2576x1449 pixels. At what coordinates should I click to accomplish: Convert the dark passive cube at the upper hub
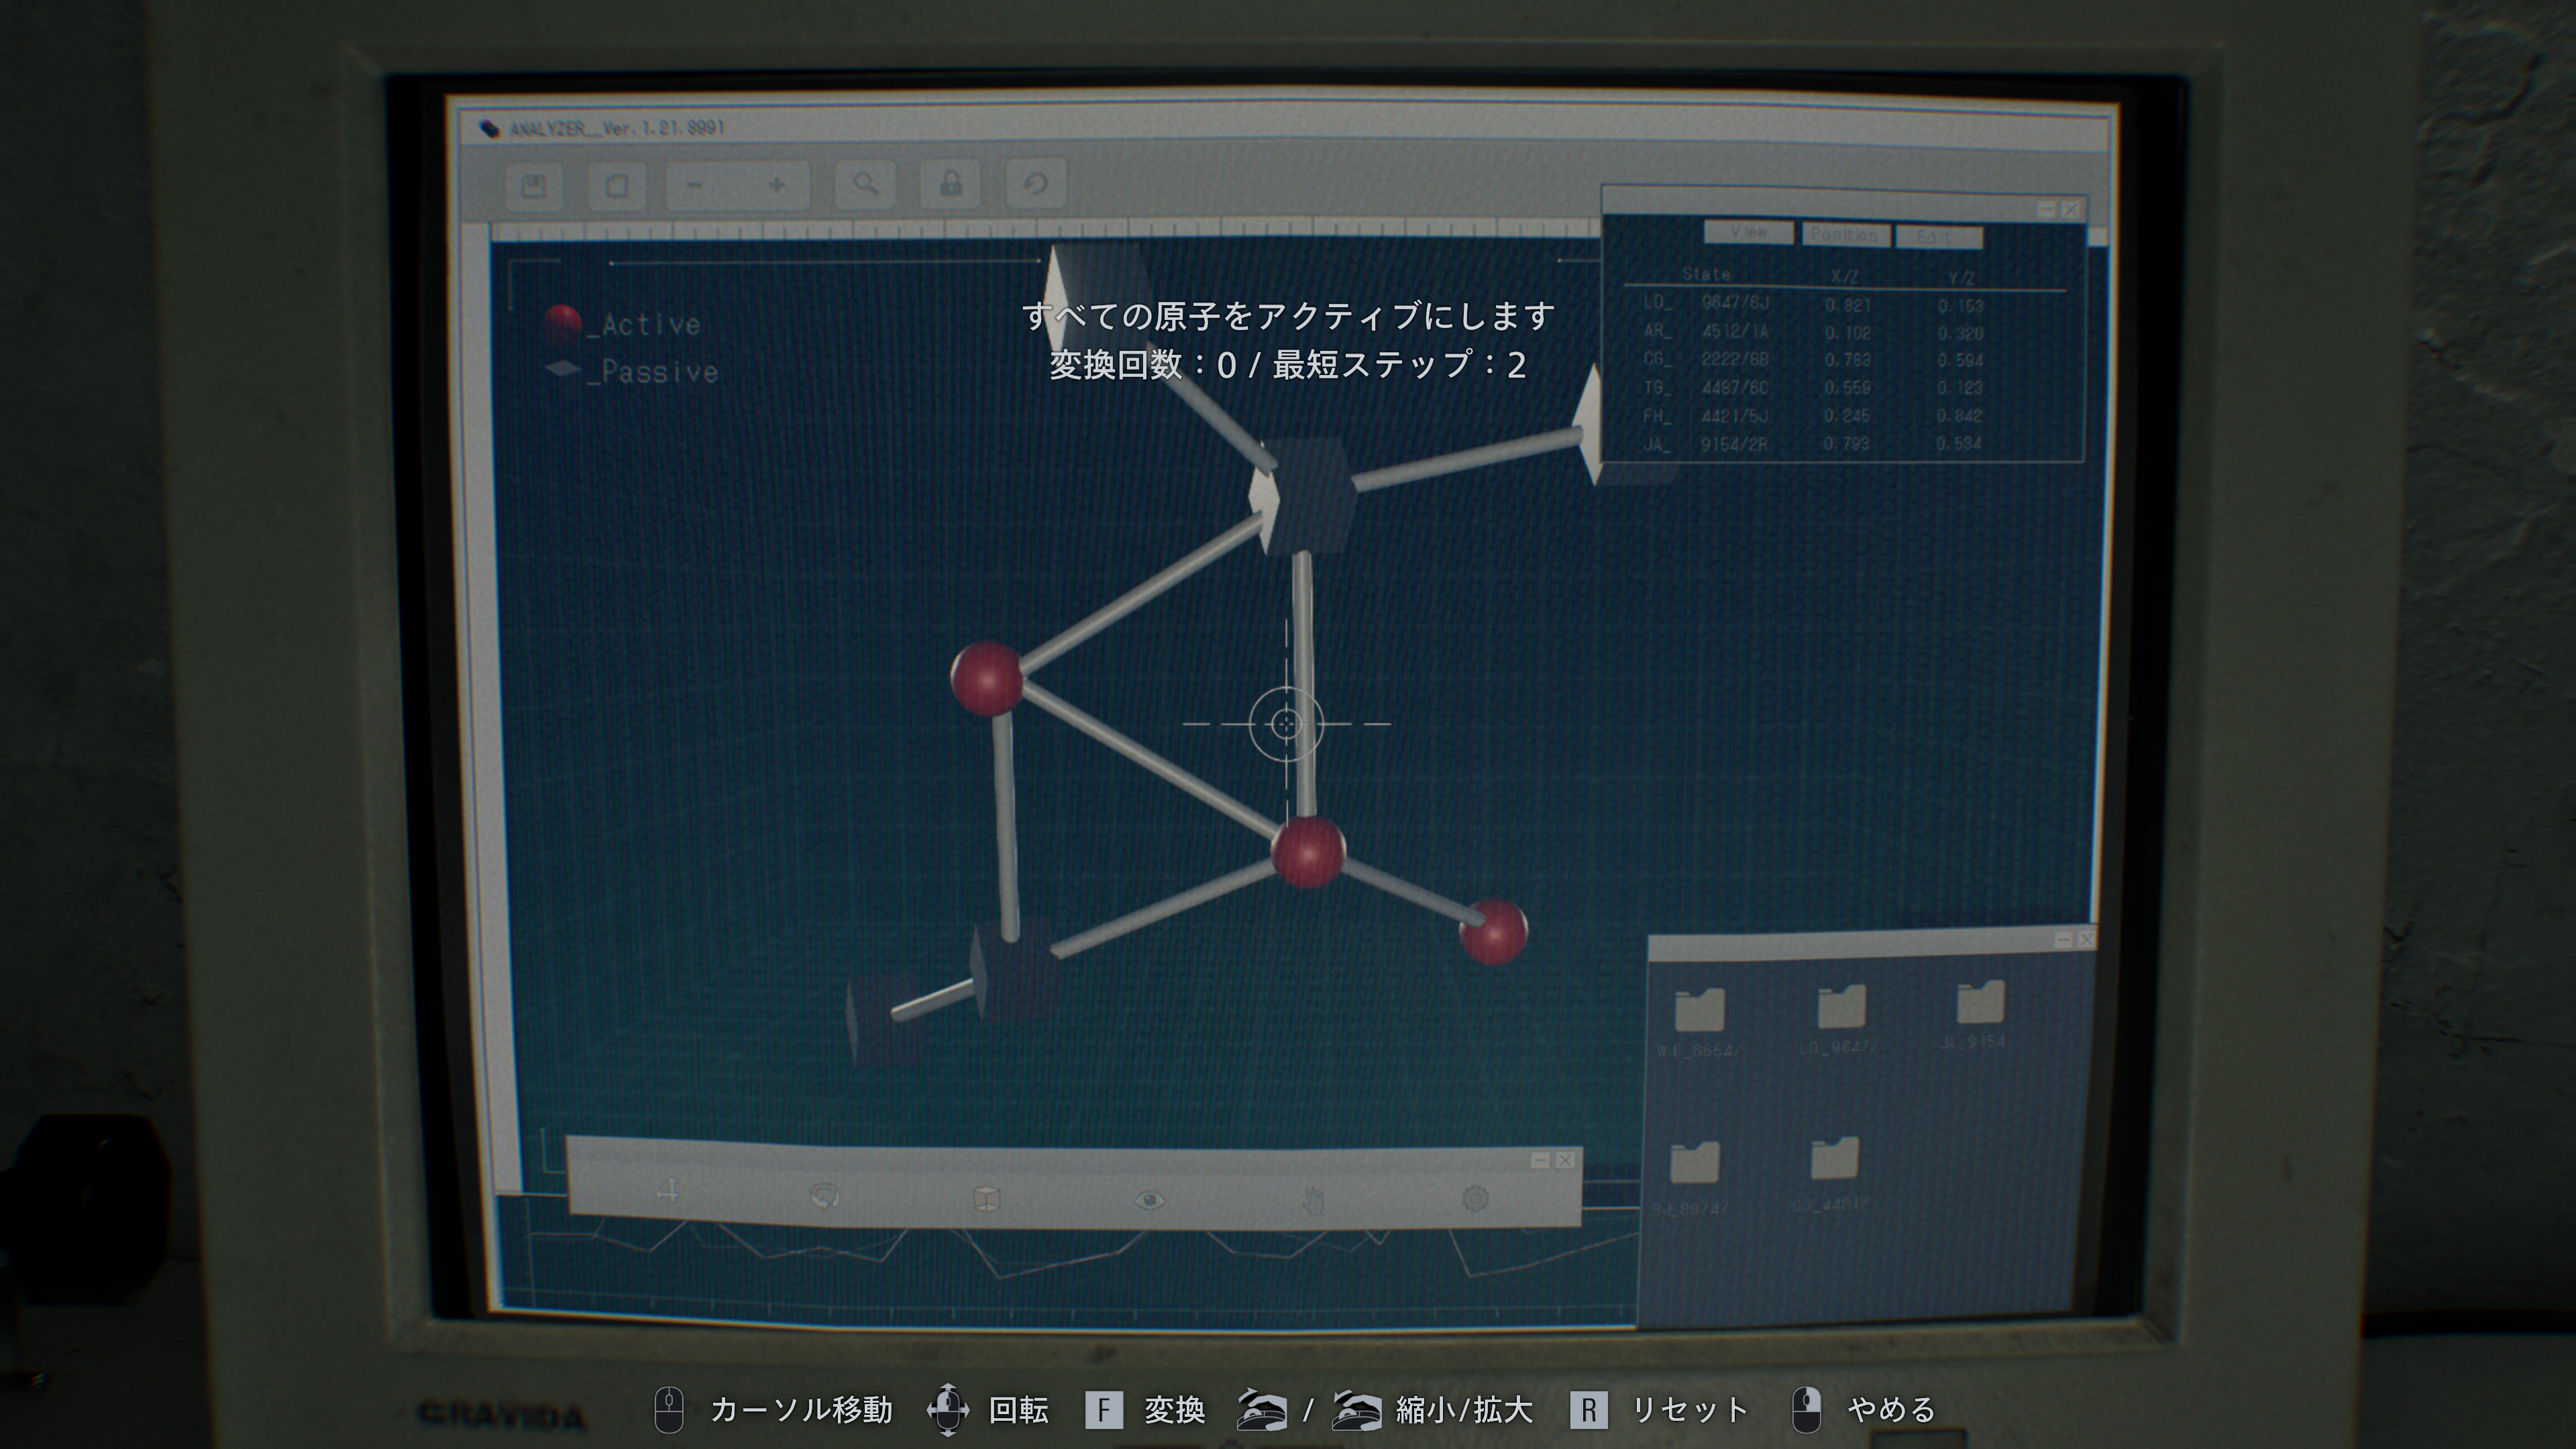tap(1305, 495)
